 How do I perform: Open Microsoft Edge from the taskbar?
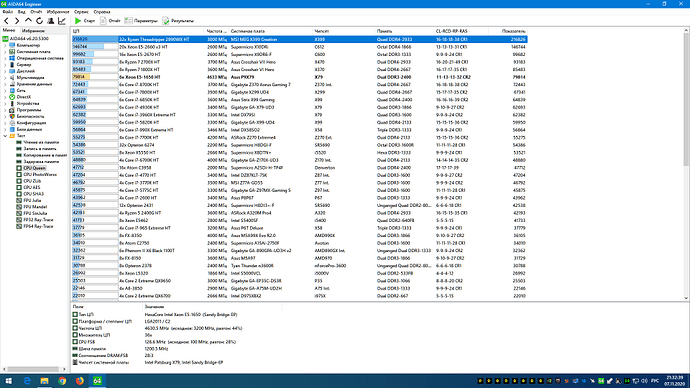click(27, 381)
